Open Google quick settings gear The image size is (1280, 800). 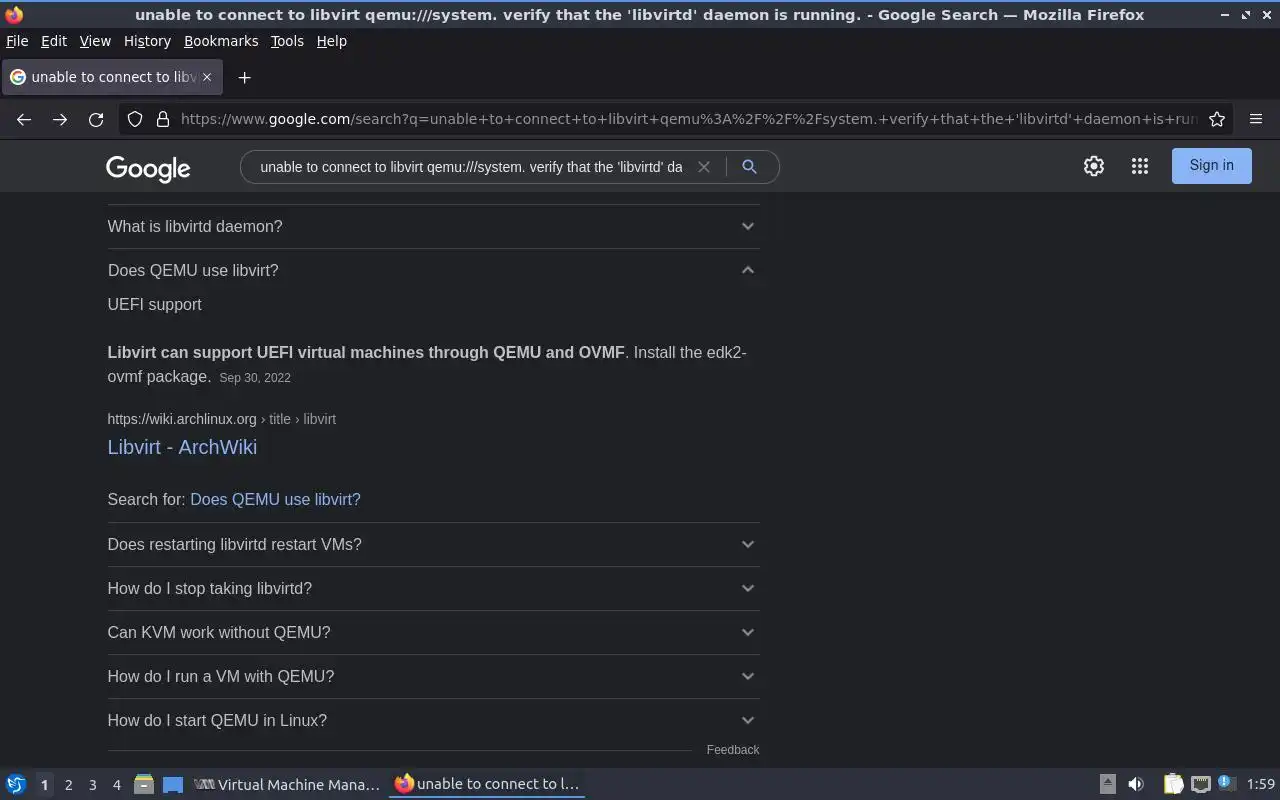pyautogui.click(x=1094, y=166)
